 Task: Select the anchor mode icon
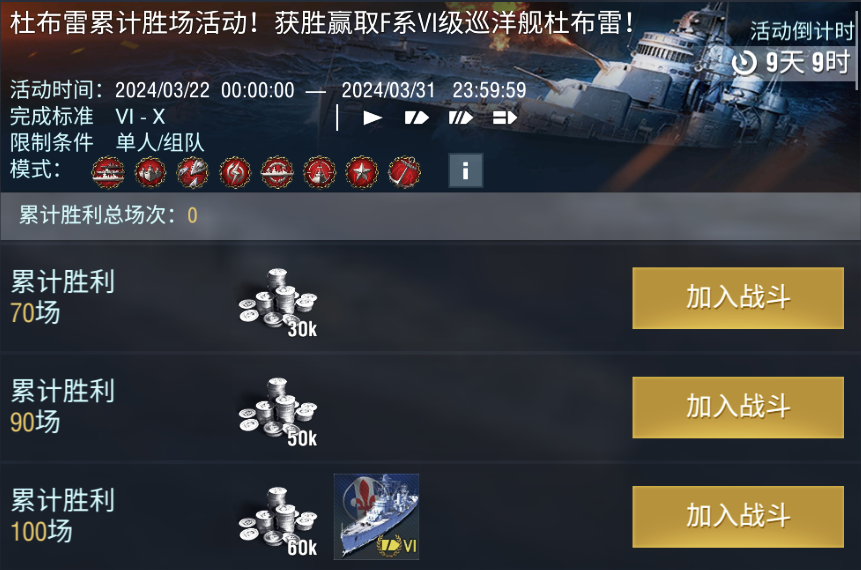tap(404, 172)
